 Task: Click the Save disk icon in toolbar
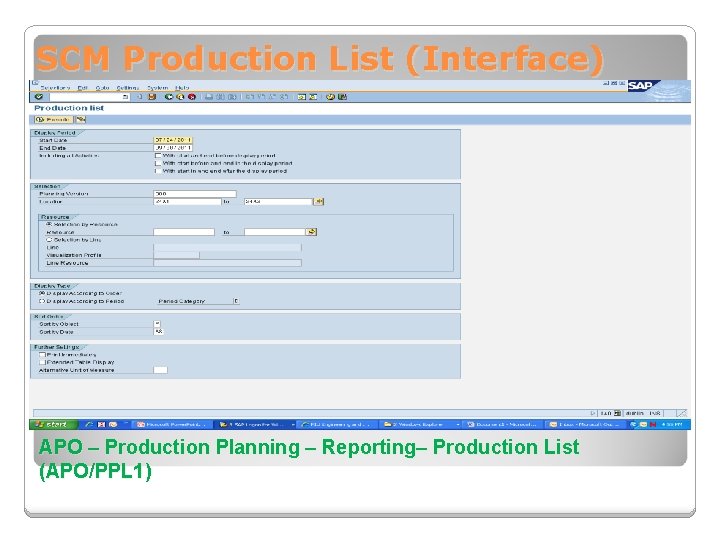tap(152, 97)
